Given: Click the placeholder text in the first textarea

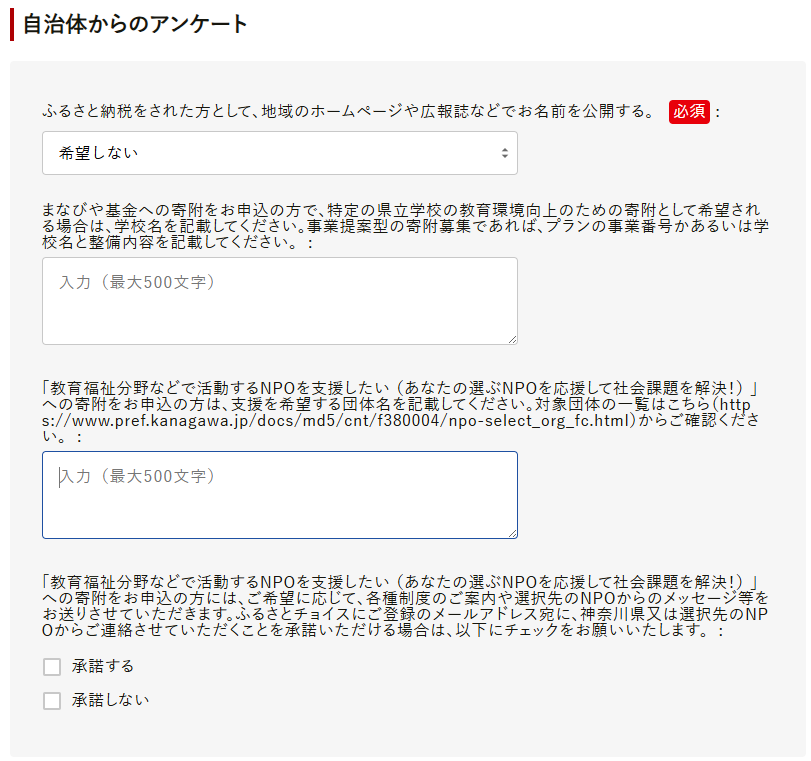Looking at the screenshot, I should (x=137, y=283).
